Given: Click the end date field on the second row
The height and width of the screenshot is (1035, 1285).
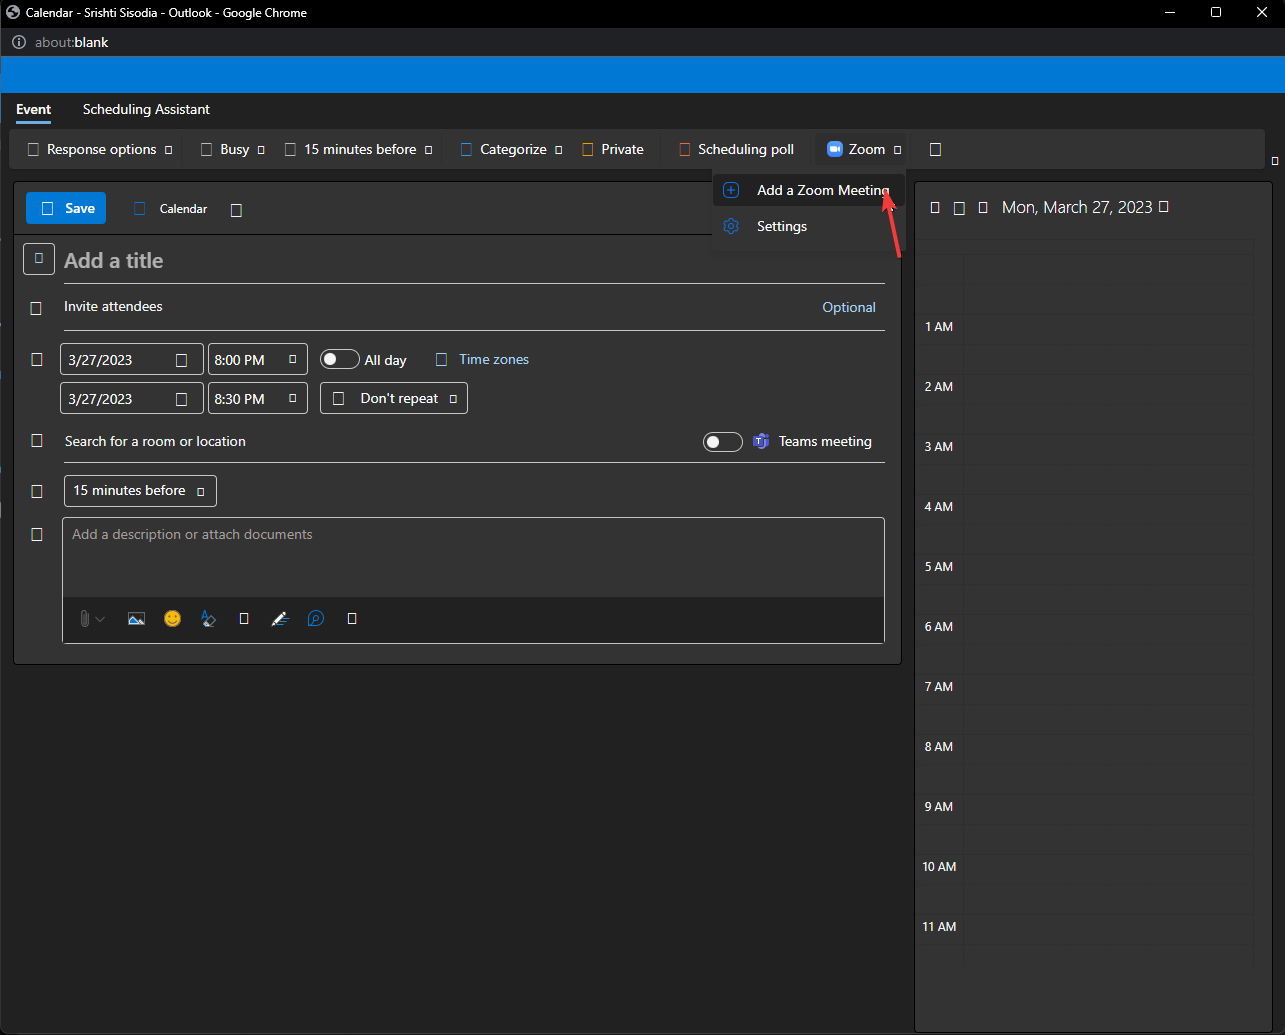Looking at the screenshot, I should click(x=132, y=398).
